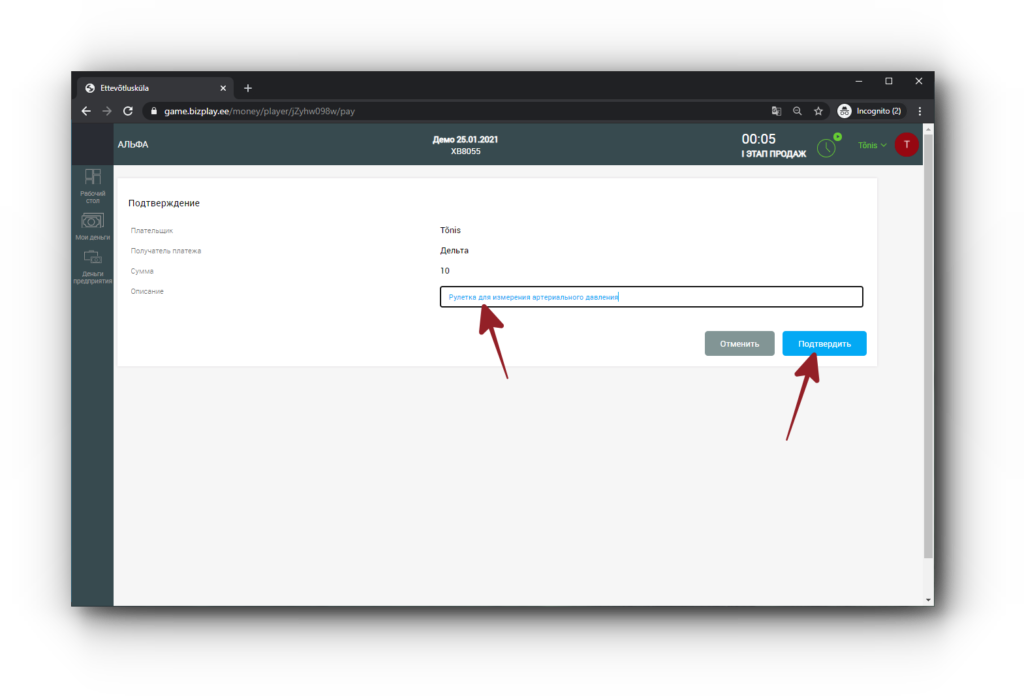Click the green clock timer icon
Screen dimensions: 1024x696
click(x=827, y=146)
